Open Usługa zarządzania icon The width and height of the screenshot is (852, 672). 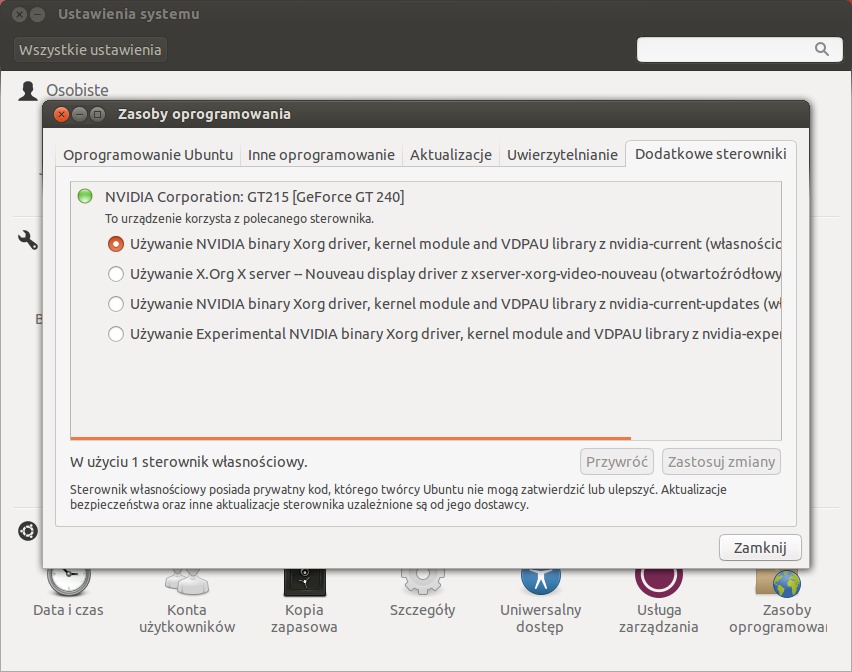(x=659, y=582)
